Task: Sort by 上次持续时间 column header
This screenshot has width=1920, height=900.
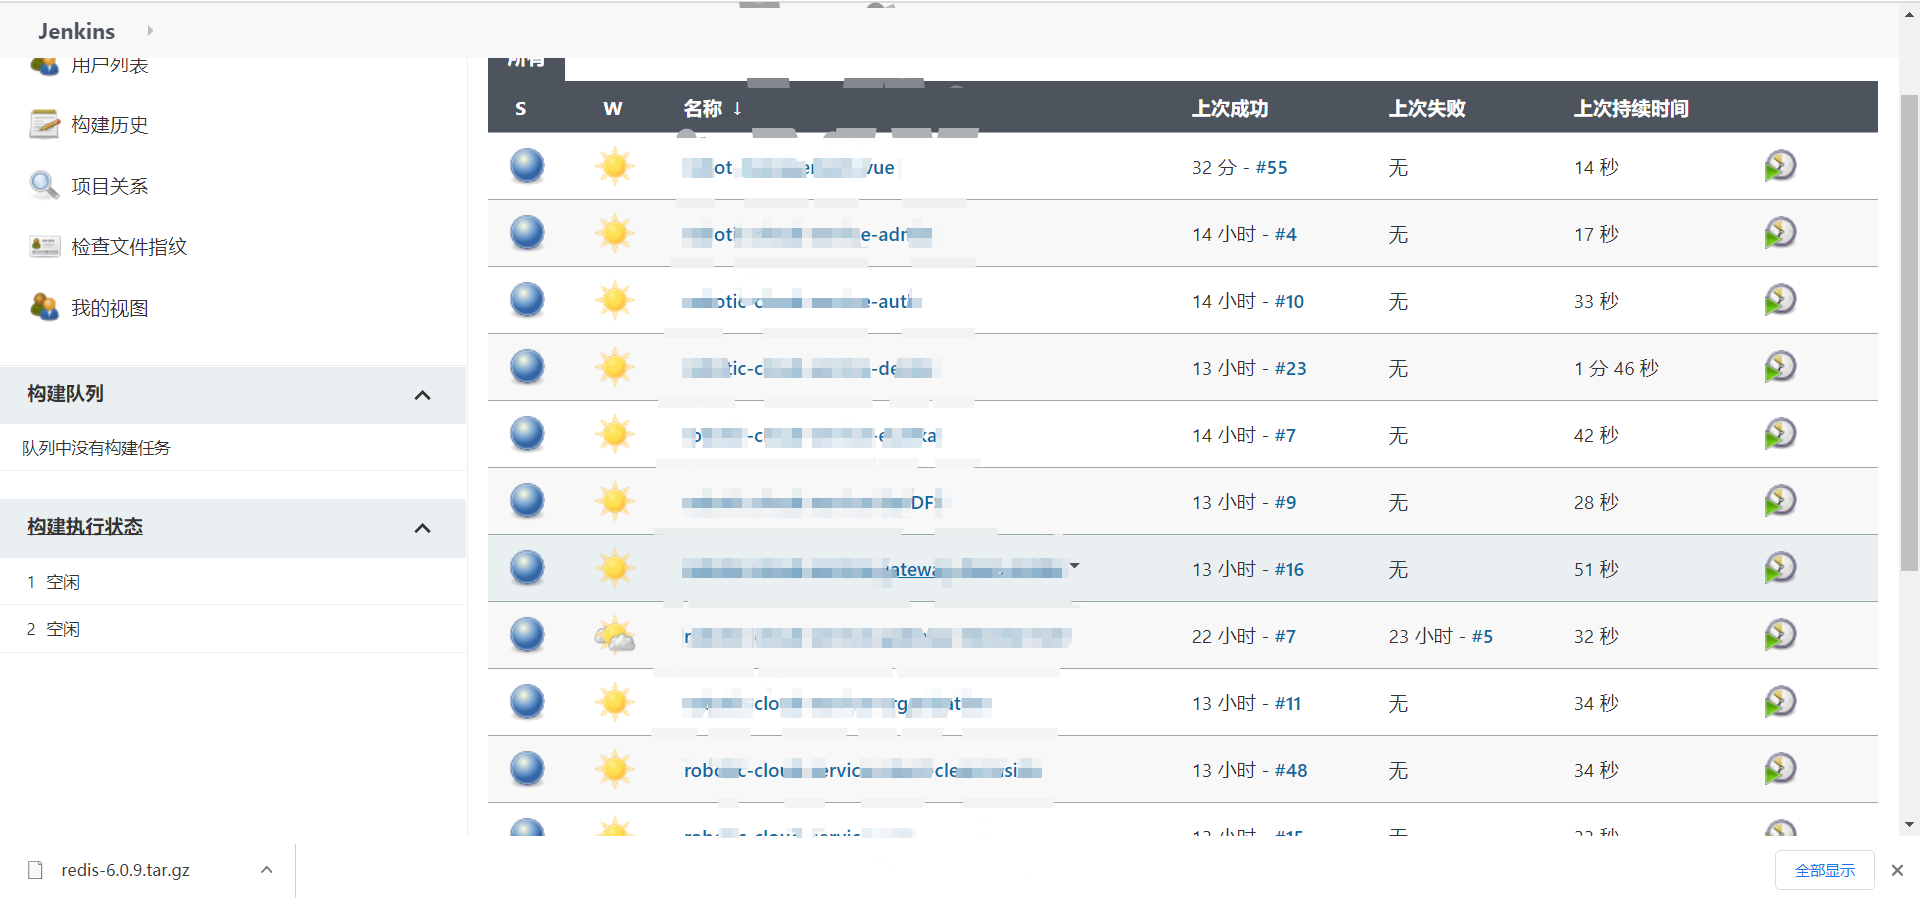Action: click(x=1631, y=108)
